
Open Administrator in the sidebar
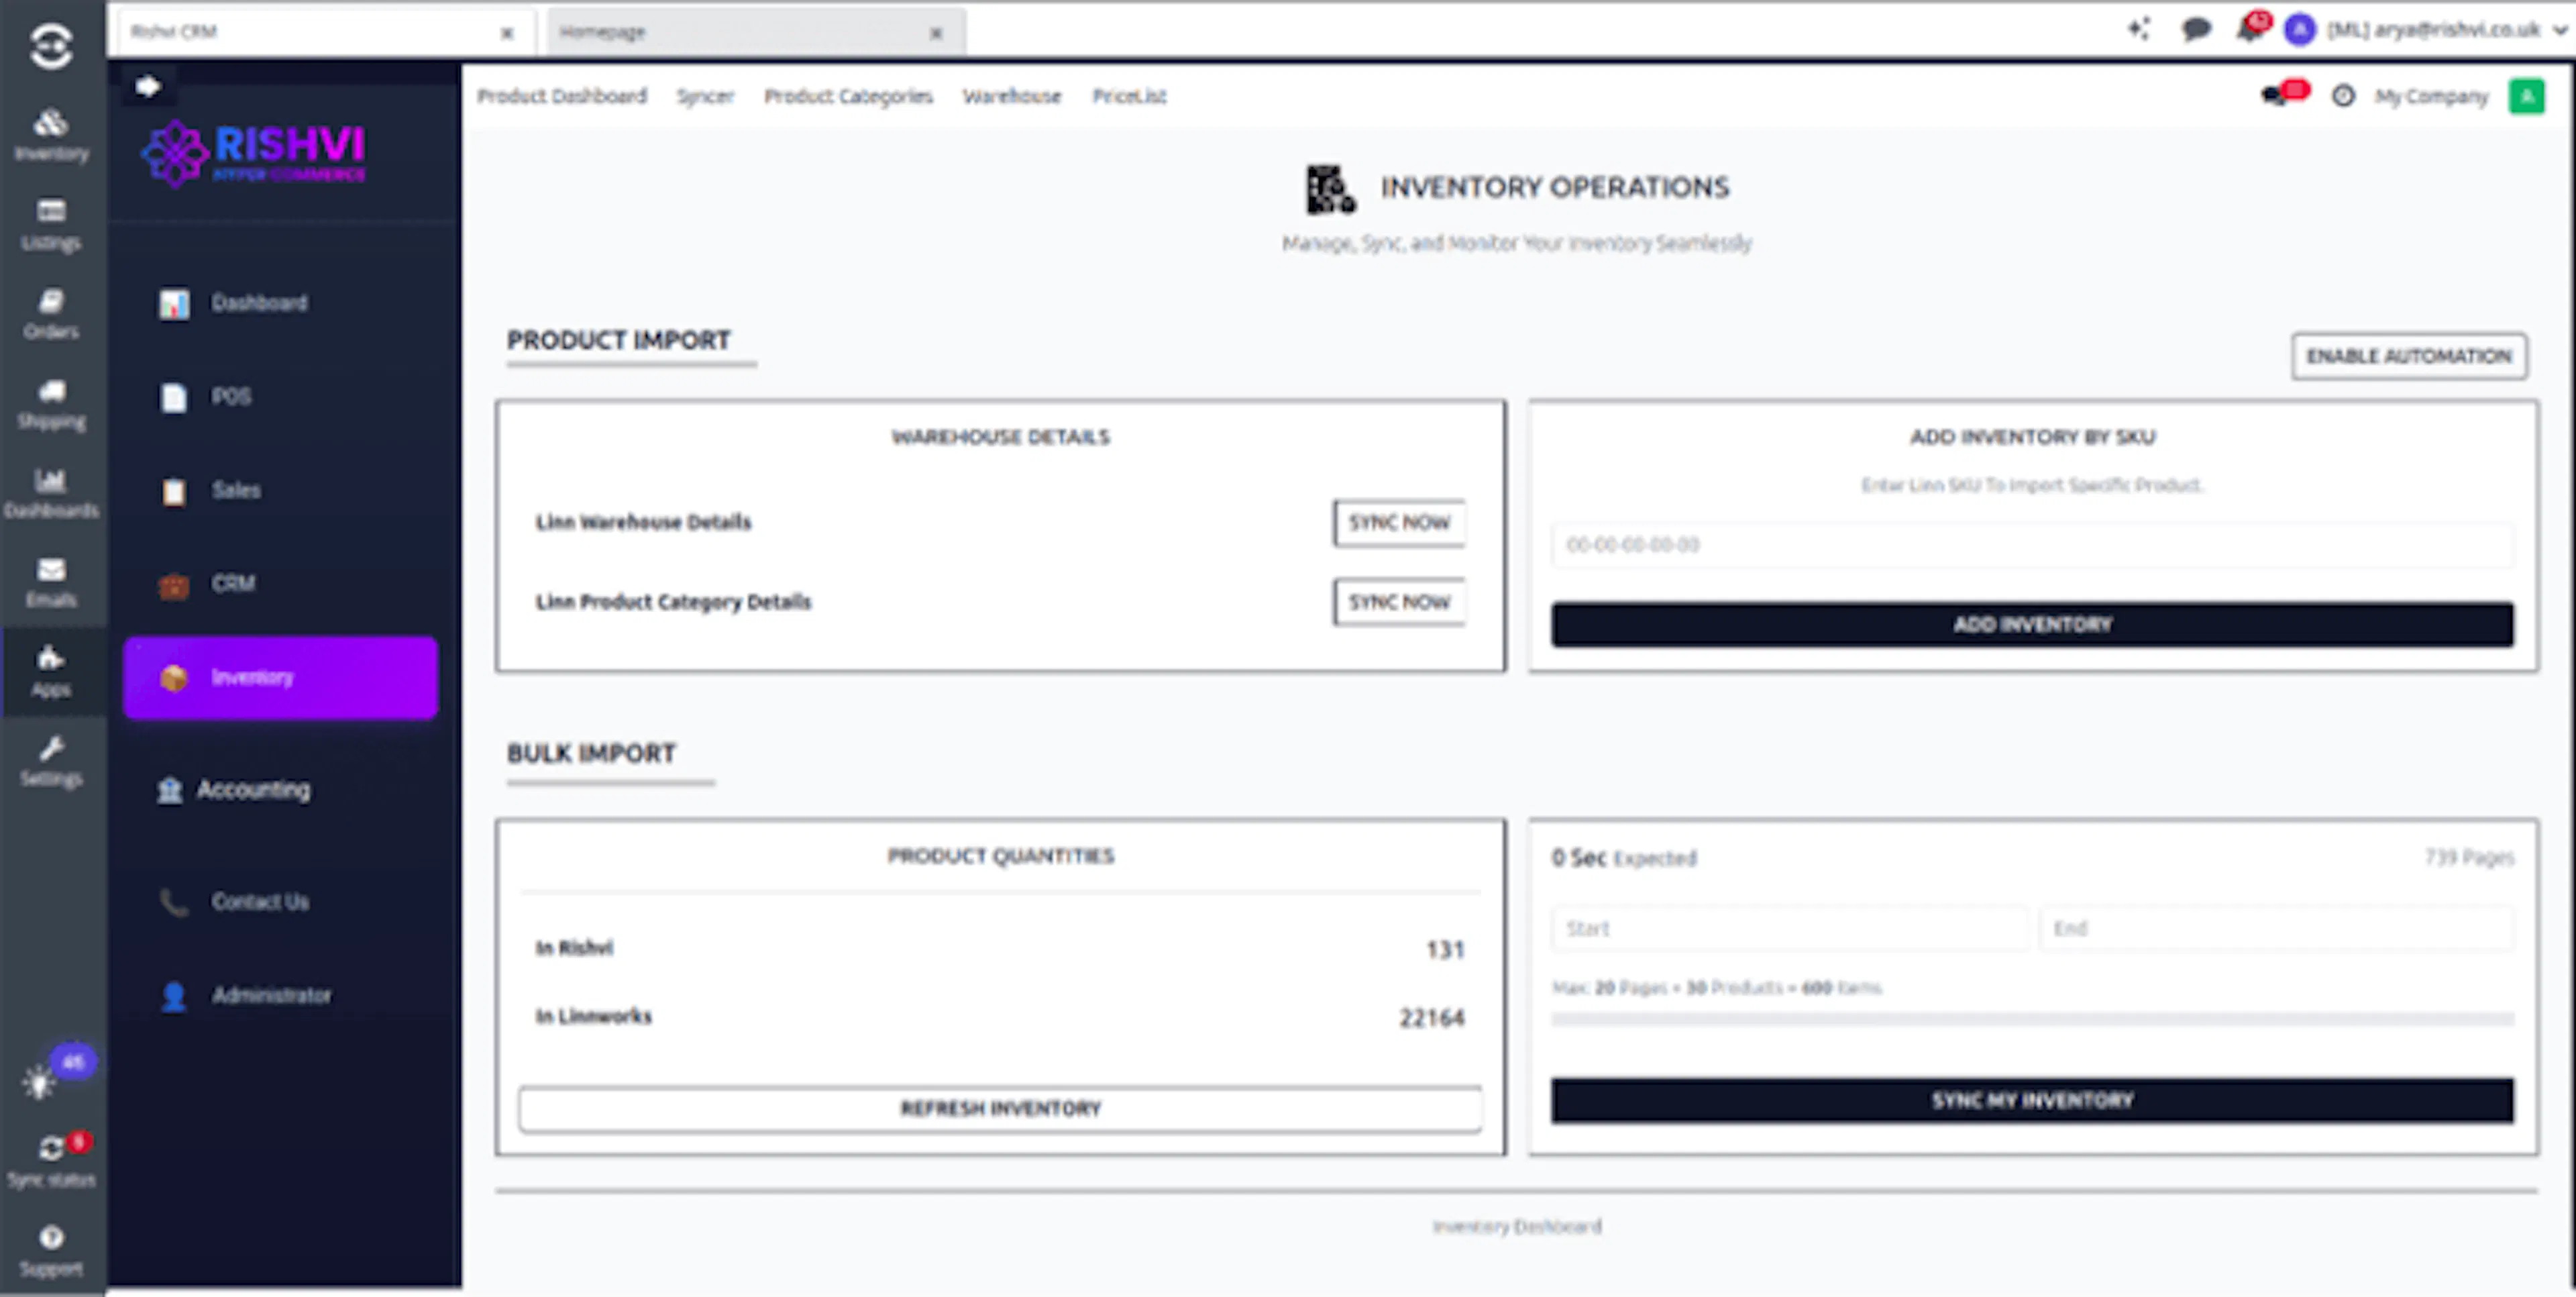pyautogui.click(x=280, y=995)
